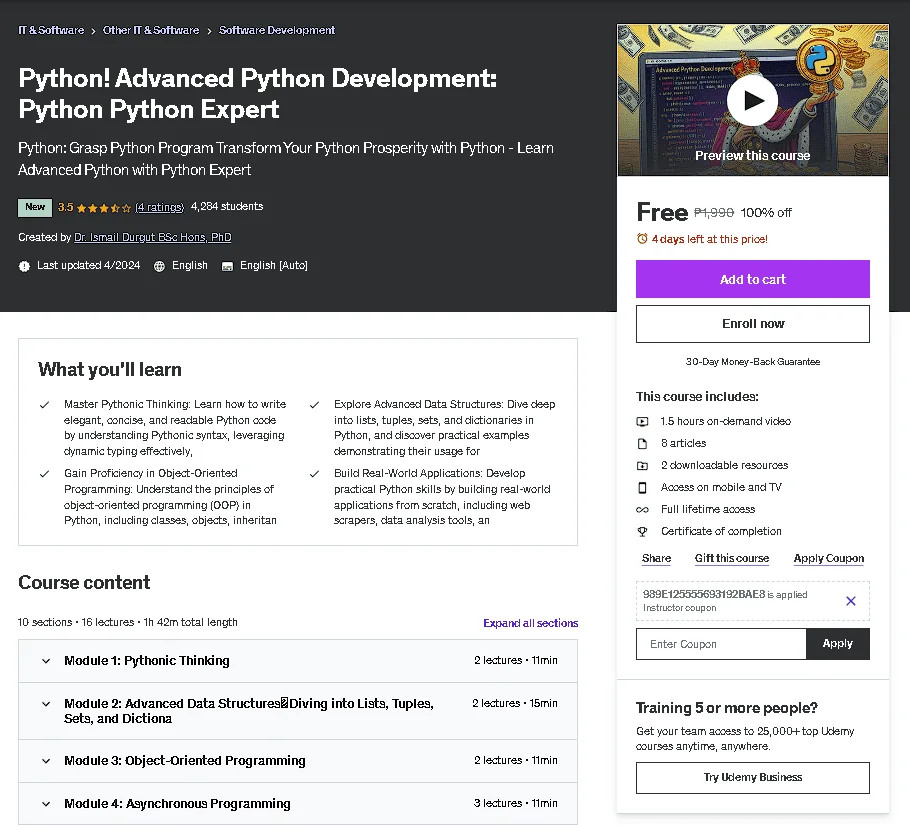Click the English [Auto] captions text
Viewport: 910px width, 825px height.
click(x=274, y=265)
